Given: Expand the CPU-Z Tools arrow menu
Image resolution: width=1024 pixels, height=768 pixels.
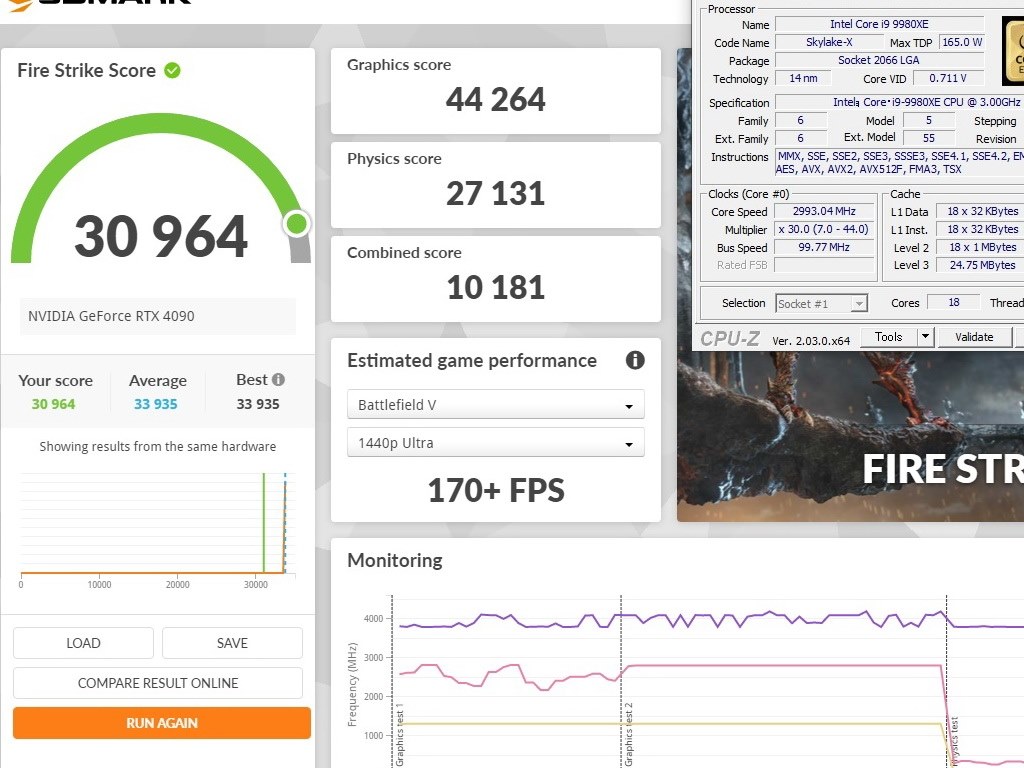Looking at the screenshot, I should point(925,337).
